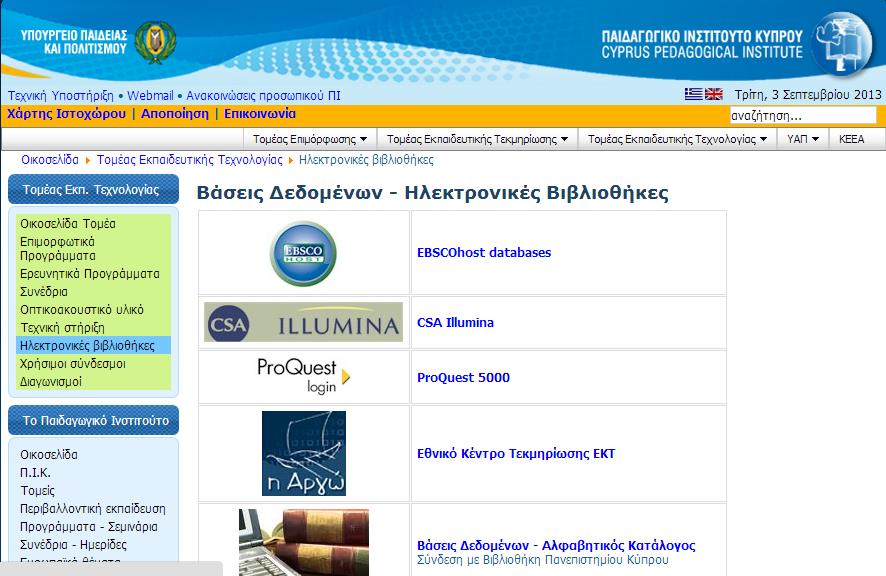The width and height of the screenshot is (886, 576).
Task: Click the Το Παιδαγωγικό Ινστιτούτο sidebar header
Action: click(x=93, y=420)
